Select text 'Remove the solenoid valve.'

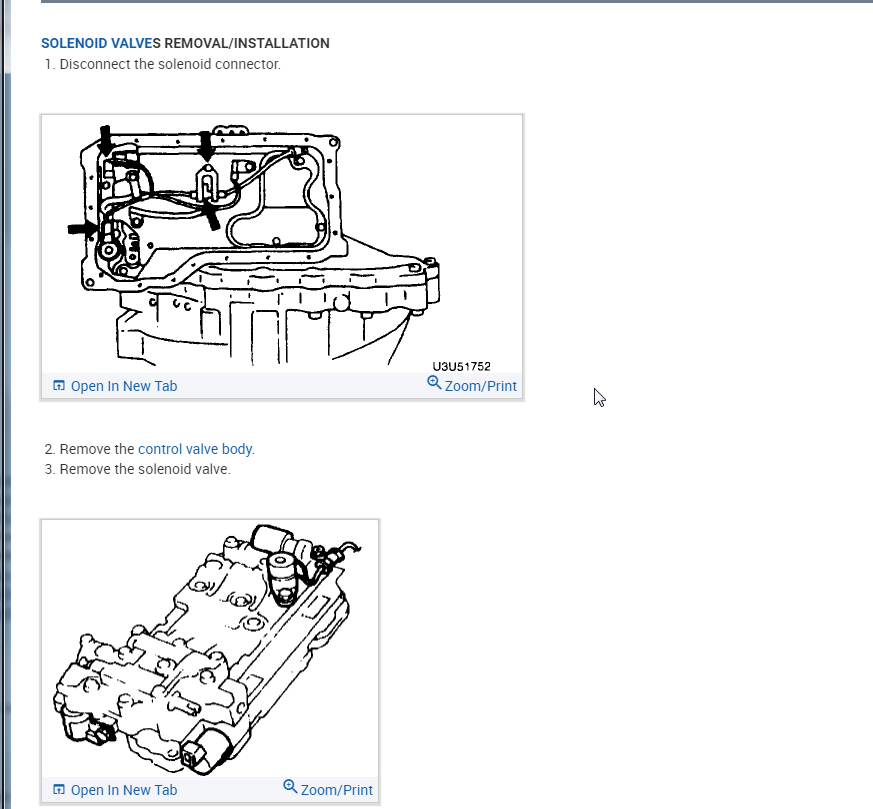[145, 469]
